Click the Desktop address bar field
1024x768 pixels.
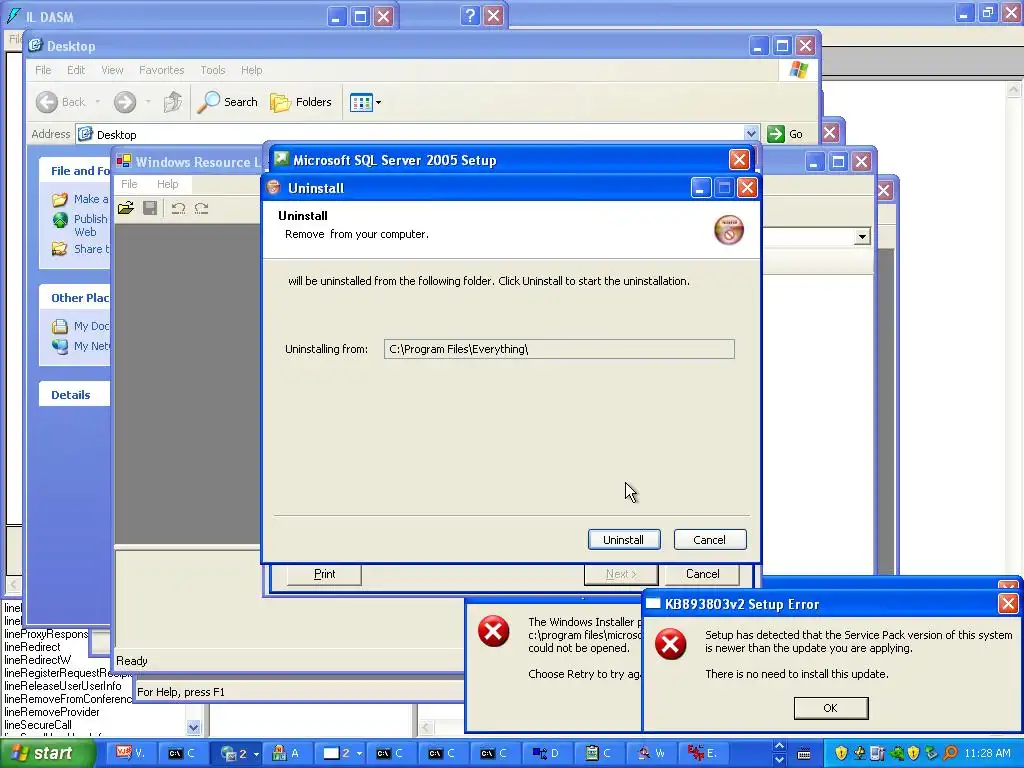coord(418,134)
